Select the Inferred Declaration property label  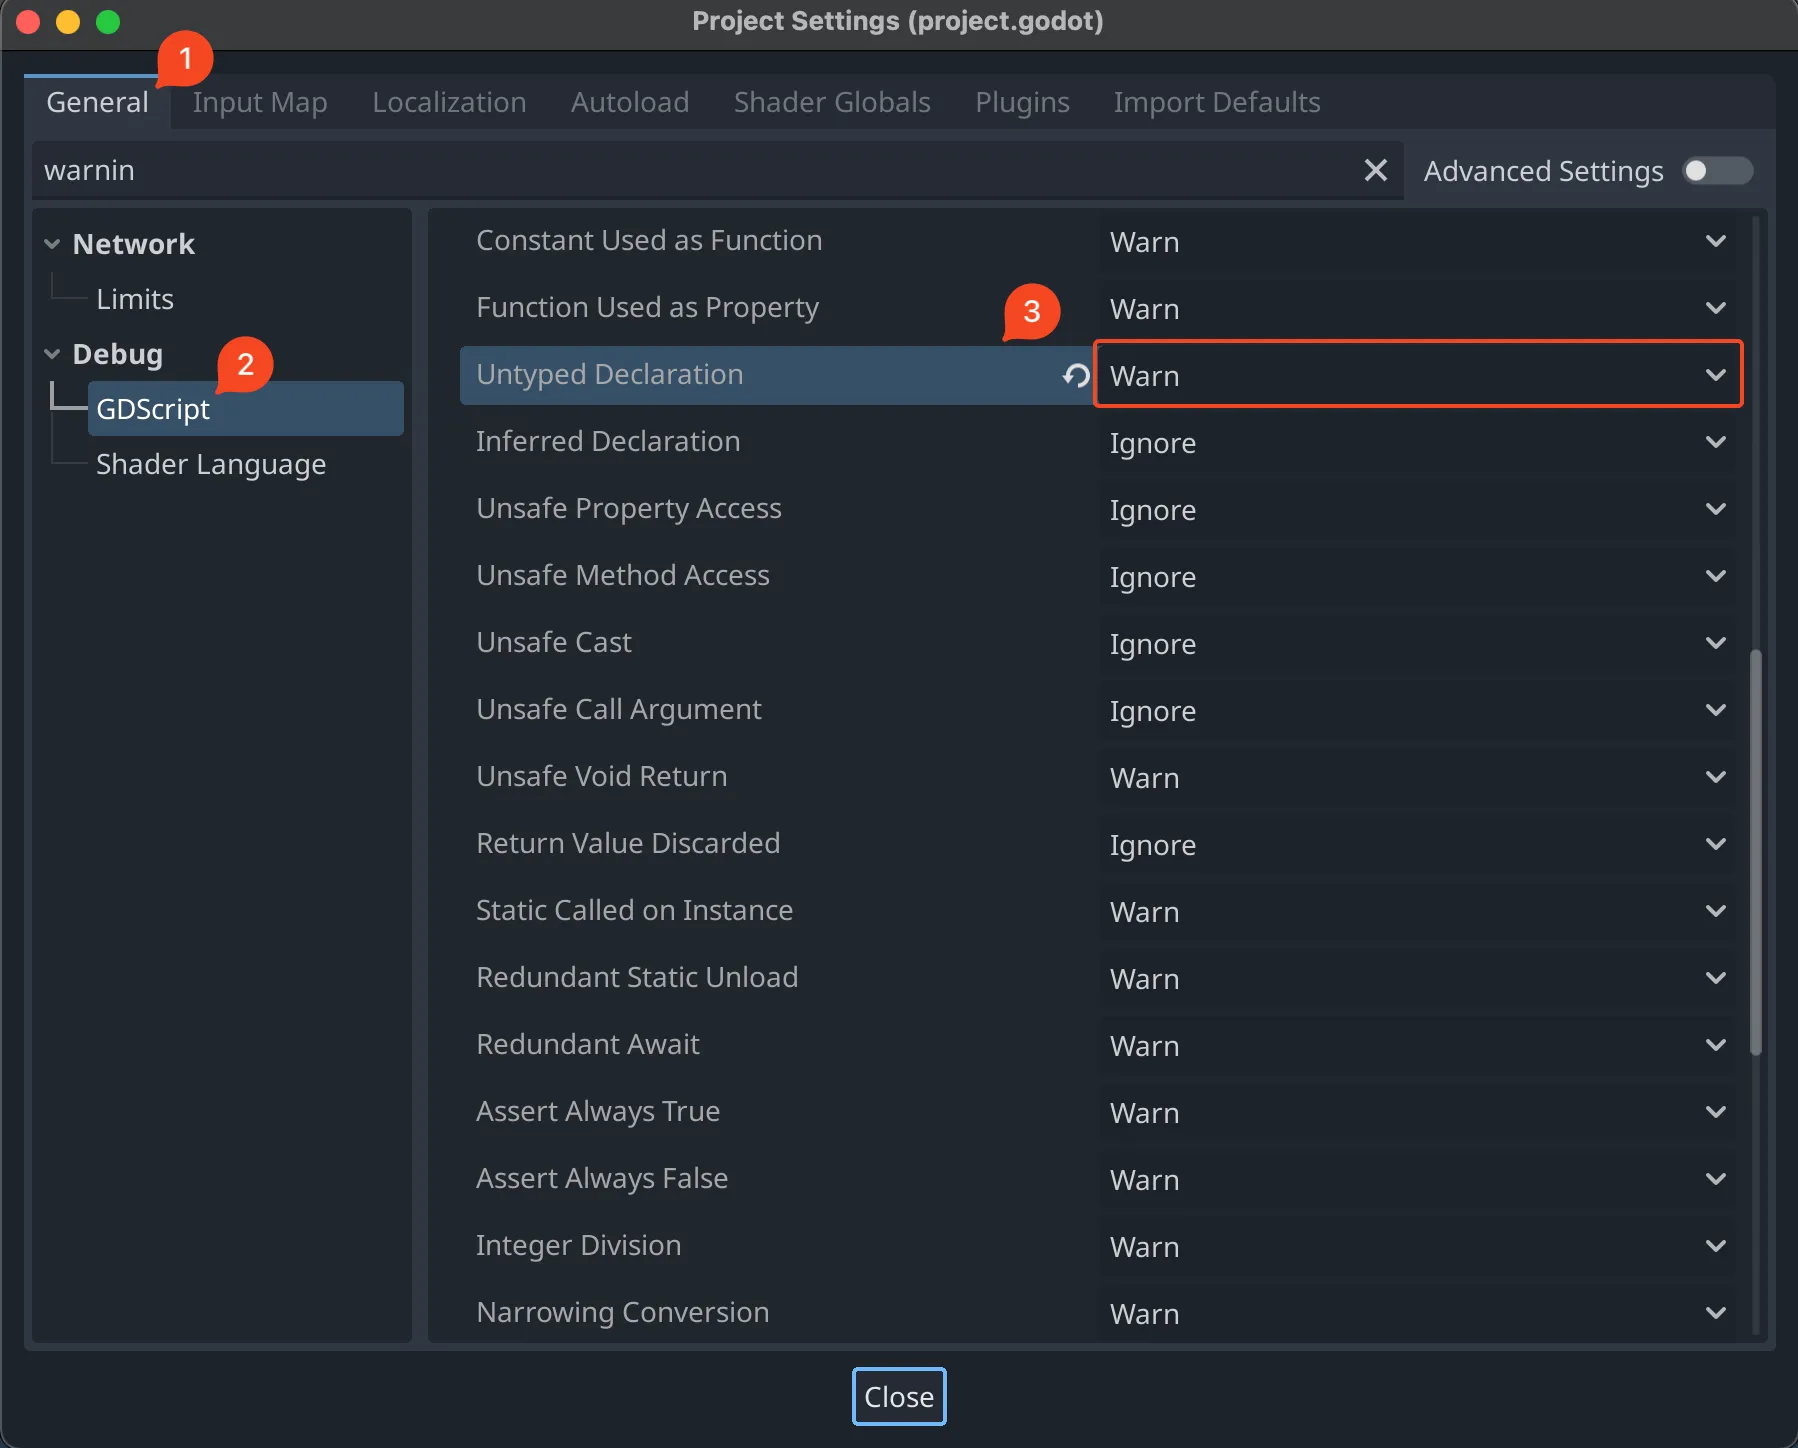click(x=608, y=441)
